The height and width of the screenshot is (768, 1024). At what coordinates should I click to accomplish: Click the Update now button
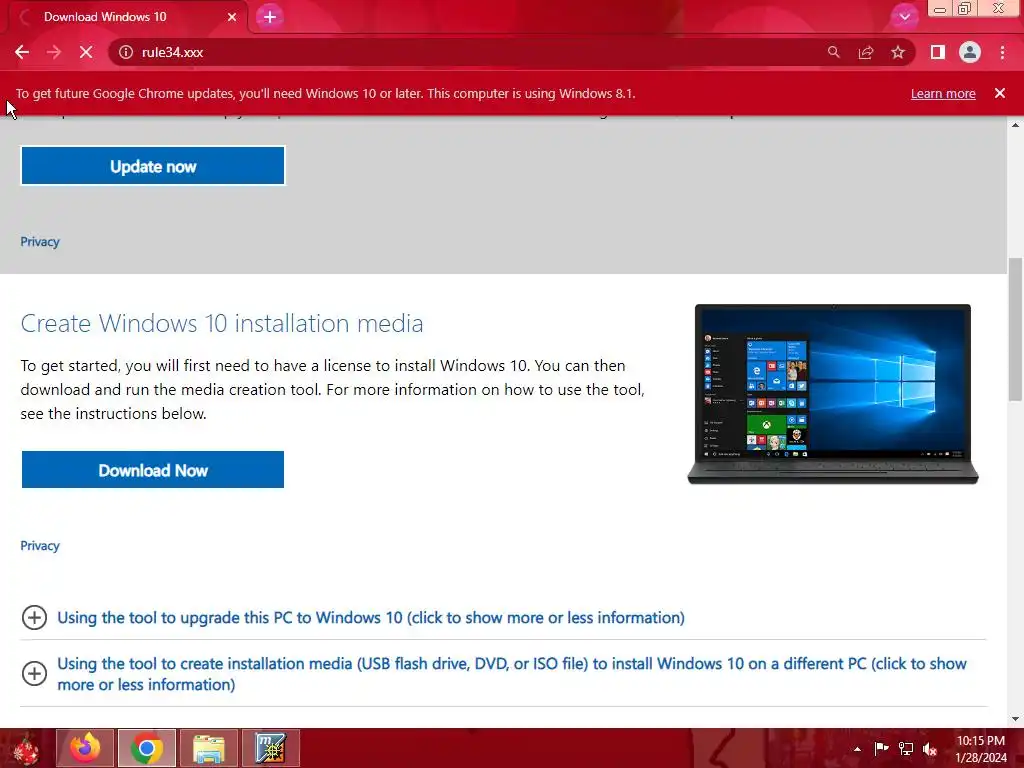tap(153, 166)
